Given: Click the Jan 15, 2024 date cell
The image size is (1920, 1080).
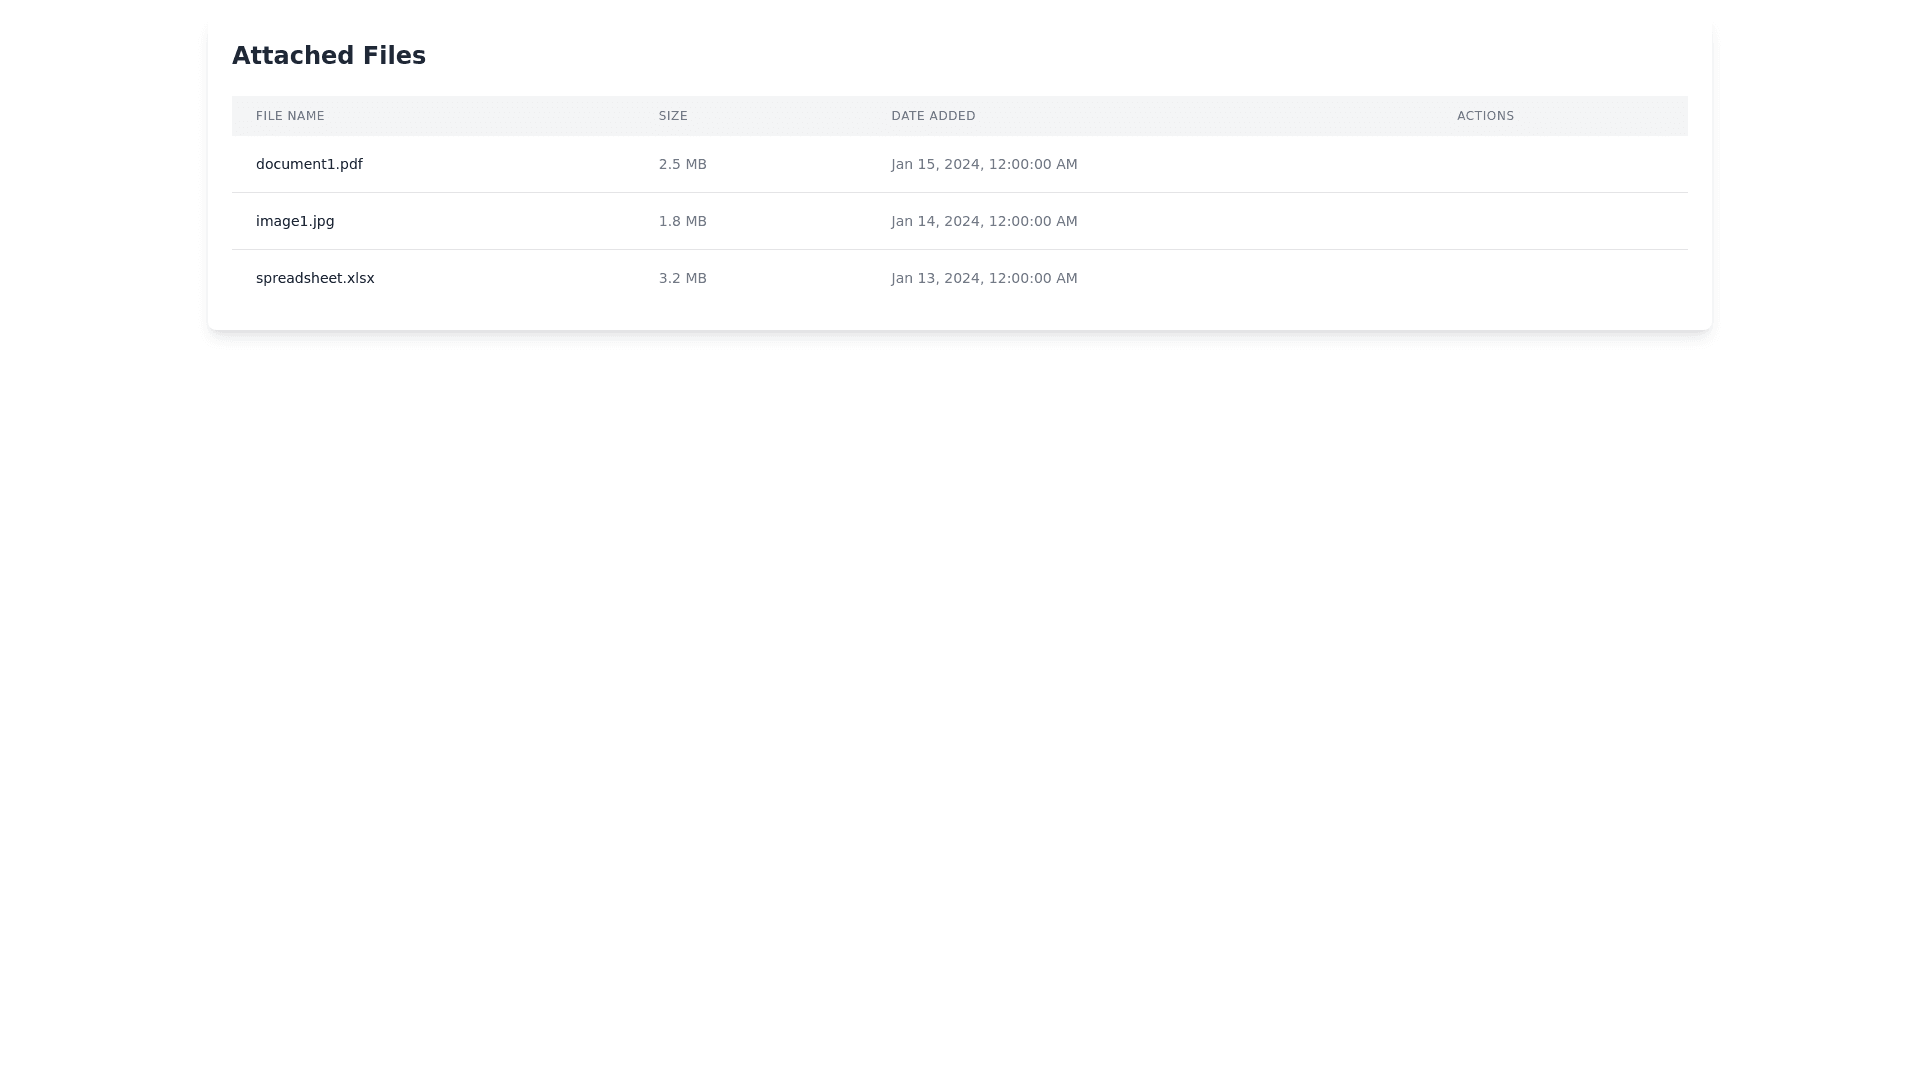Looking at the screenshot, I should pyautogui.click(x=984, y=164).
